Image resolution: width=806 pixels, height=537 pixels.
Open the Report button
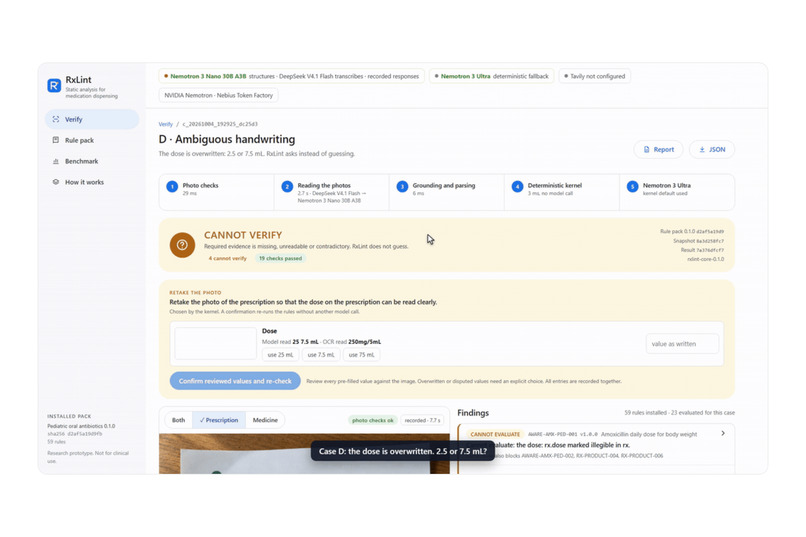[x=658, y=150]
